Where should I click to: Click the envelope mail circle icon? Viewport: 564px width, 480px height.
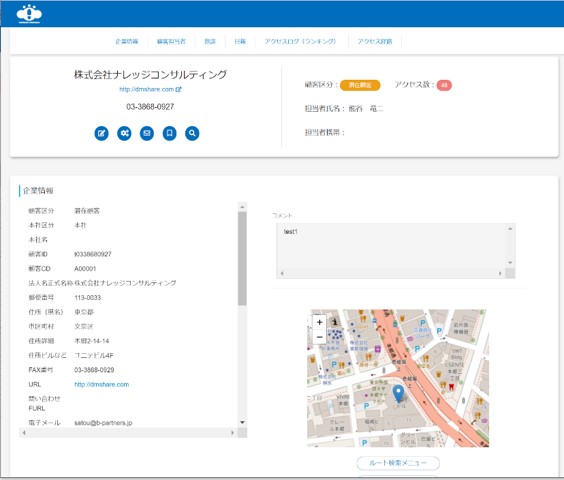(x=147, y=133)
